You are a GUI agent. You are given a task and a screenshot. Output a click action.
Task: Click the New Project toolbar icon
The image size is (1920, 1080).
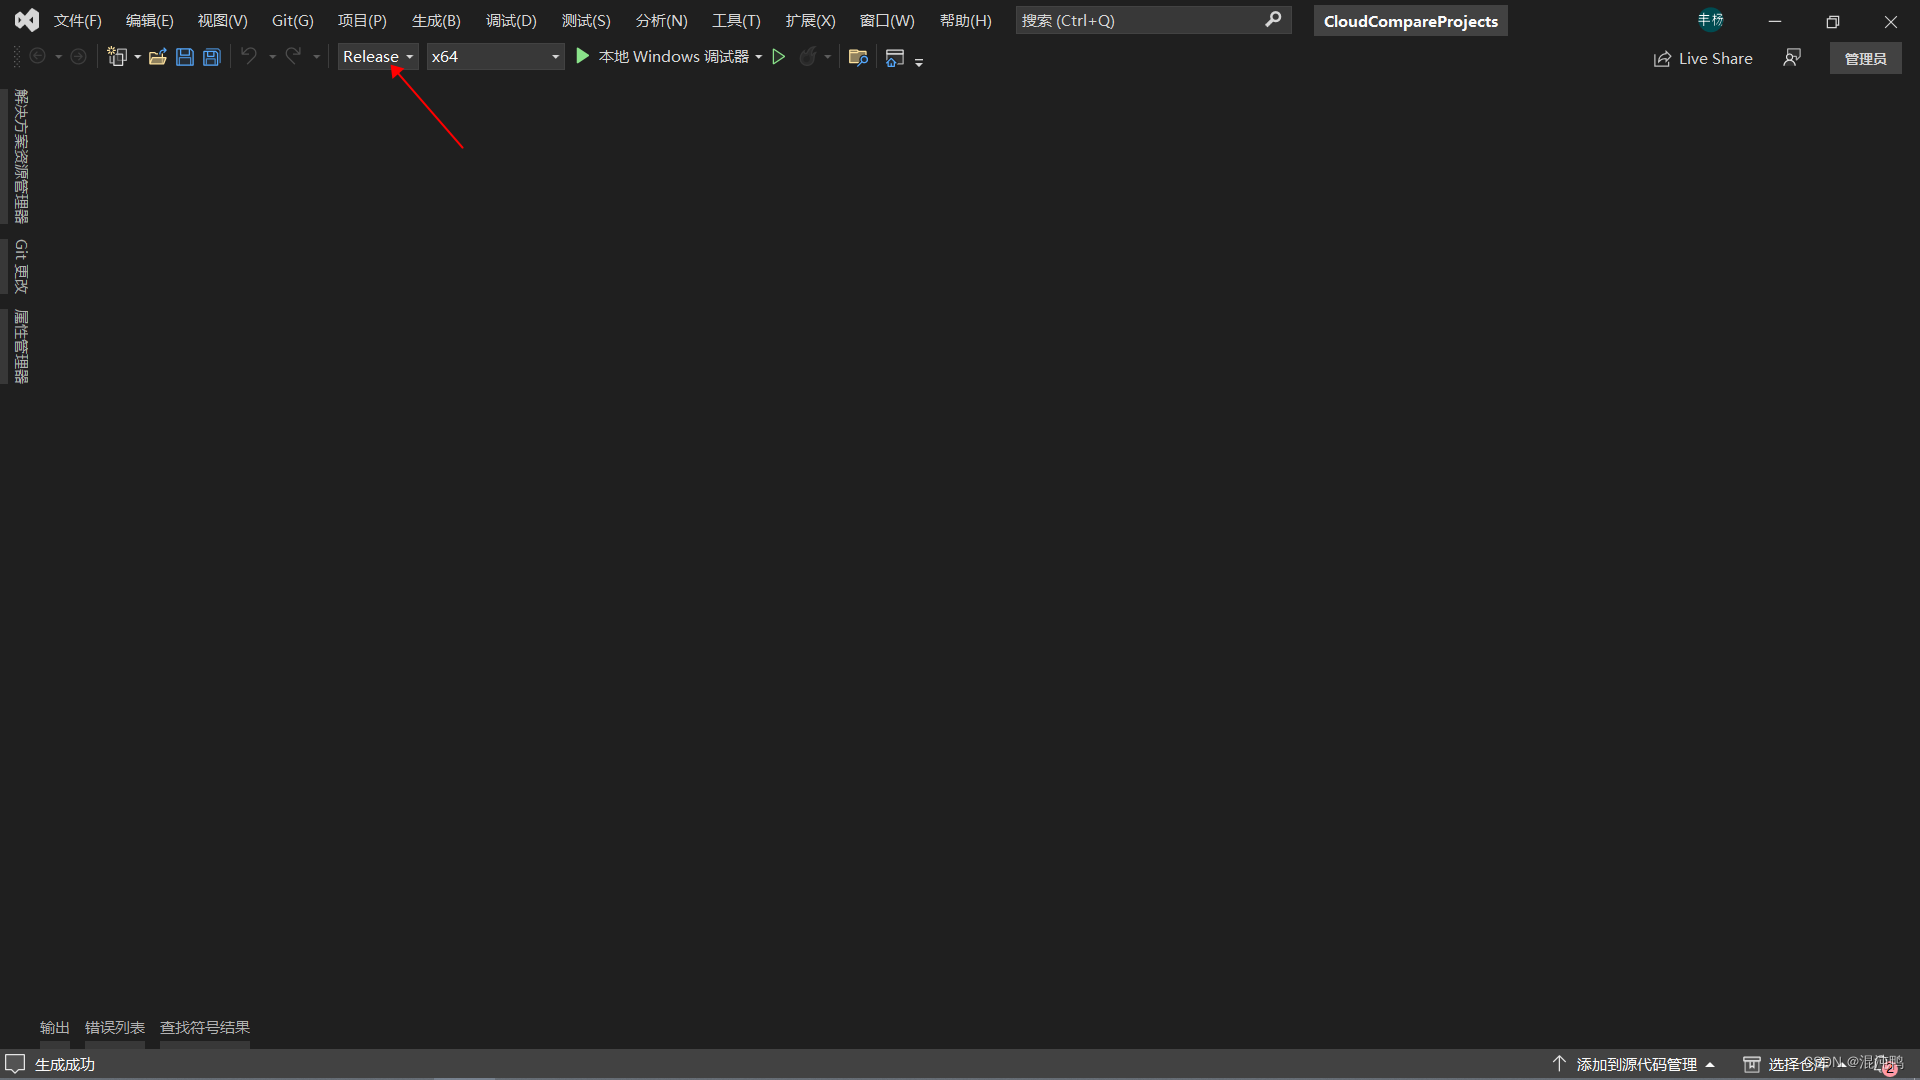tap(117, 57)
